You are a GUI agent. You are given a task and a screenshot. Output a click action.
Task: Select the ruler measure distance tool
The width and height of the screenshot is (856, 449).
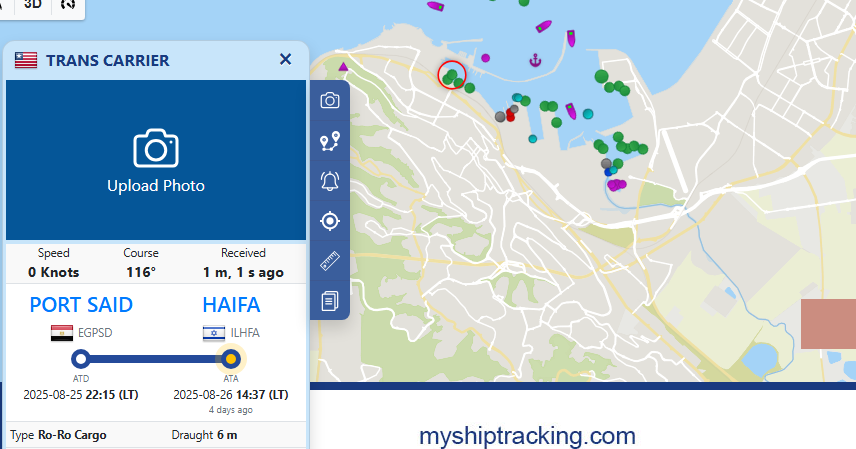[330, 261]
